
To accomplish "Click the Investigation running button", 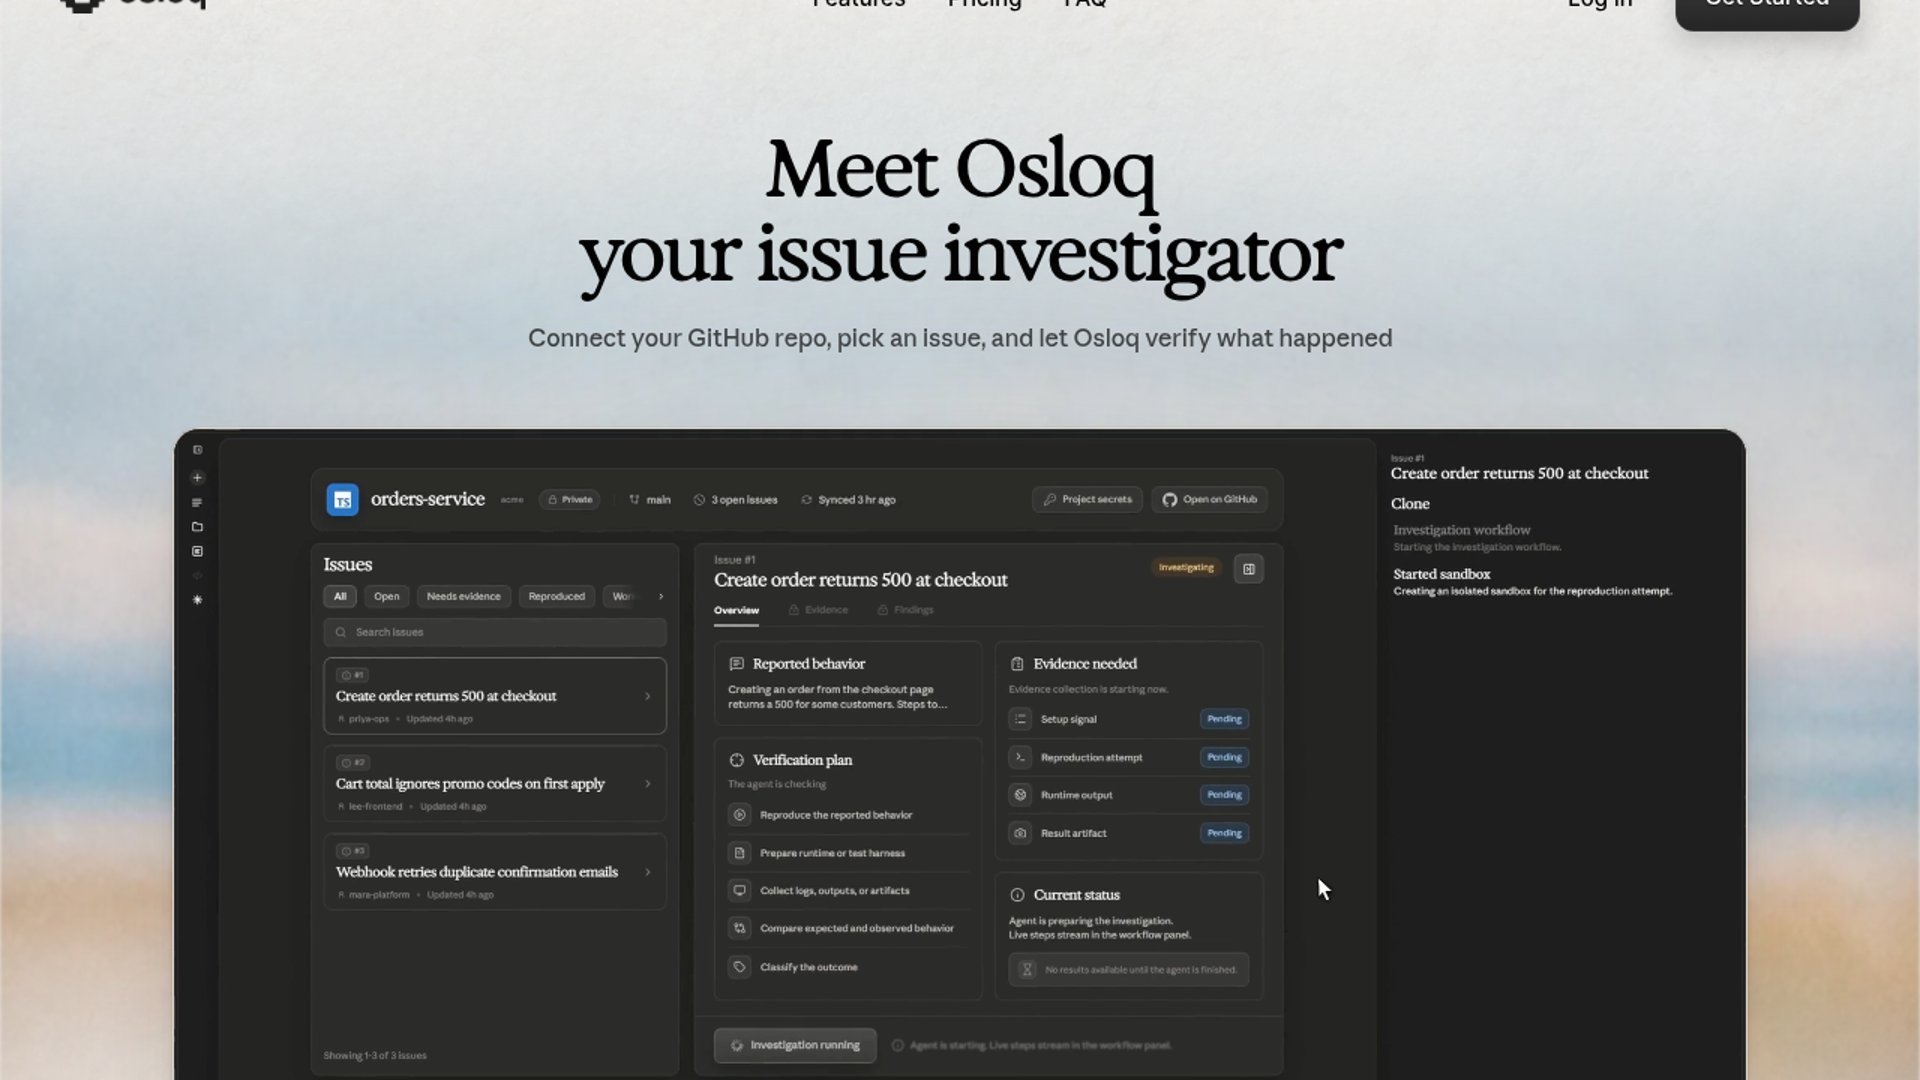I will 795,1045.
